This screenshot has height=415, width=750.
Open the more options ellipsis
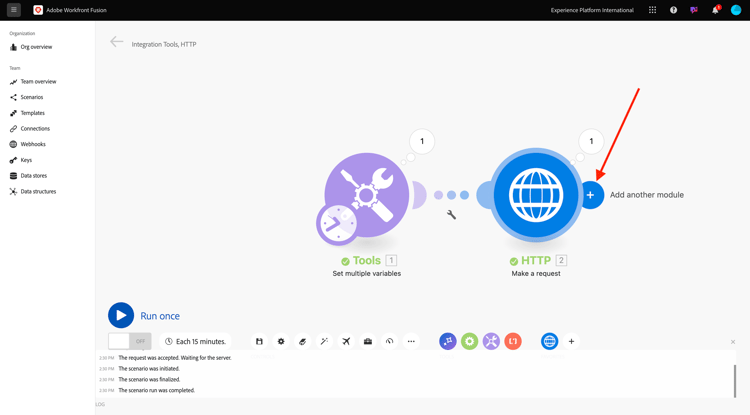pyautogui.click(x=411, y=341)
